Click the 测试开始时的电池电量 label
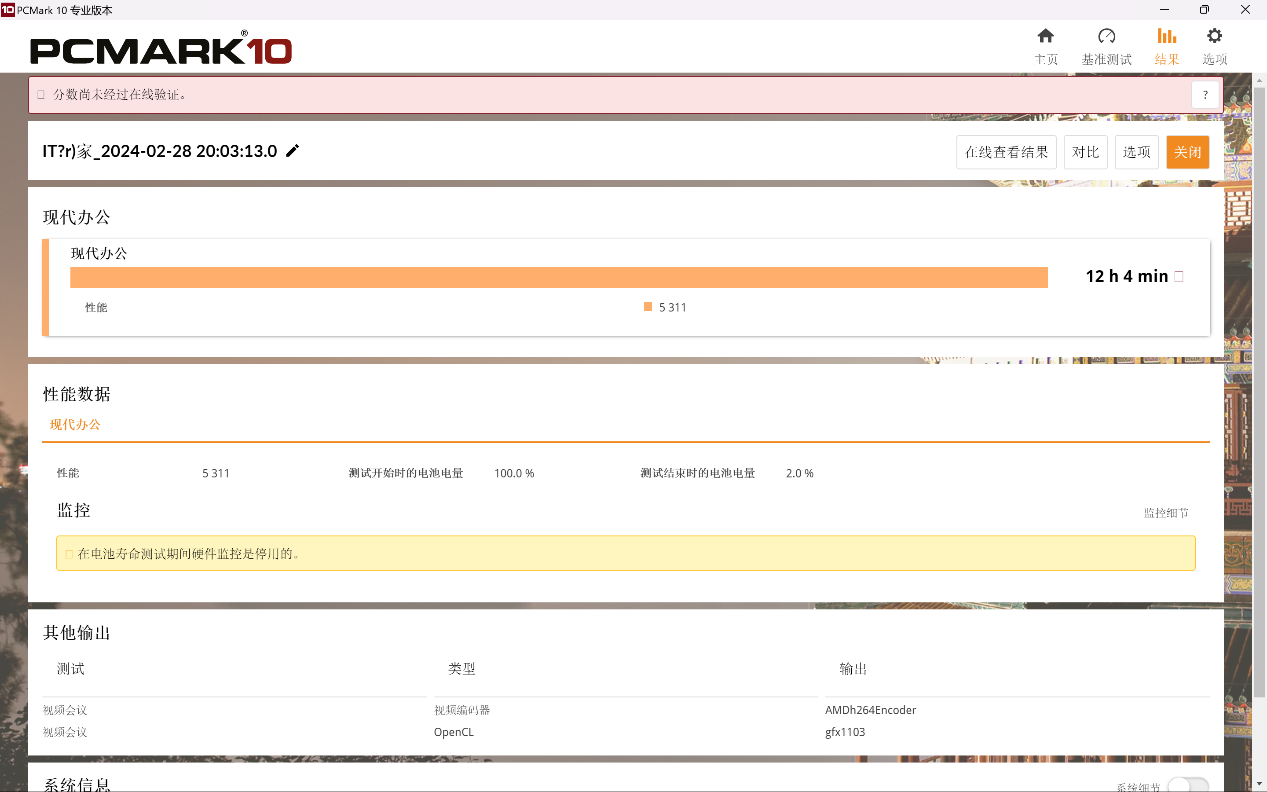The image size is (1267, 792). (406, 473)
